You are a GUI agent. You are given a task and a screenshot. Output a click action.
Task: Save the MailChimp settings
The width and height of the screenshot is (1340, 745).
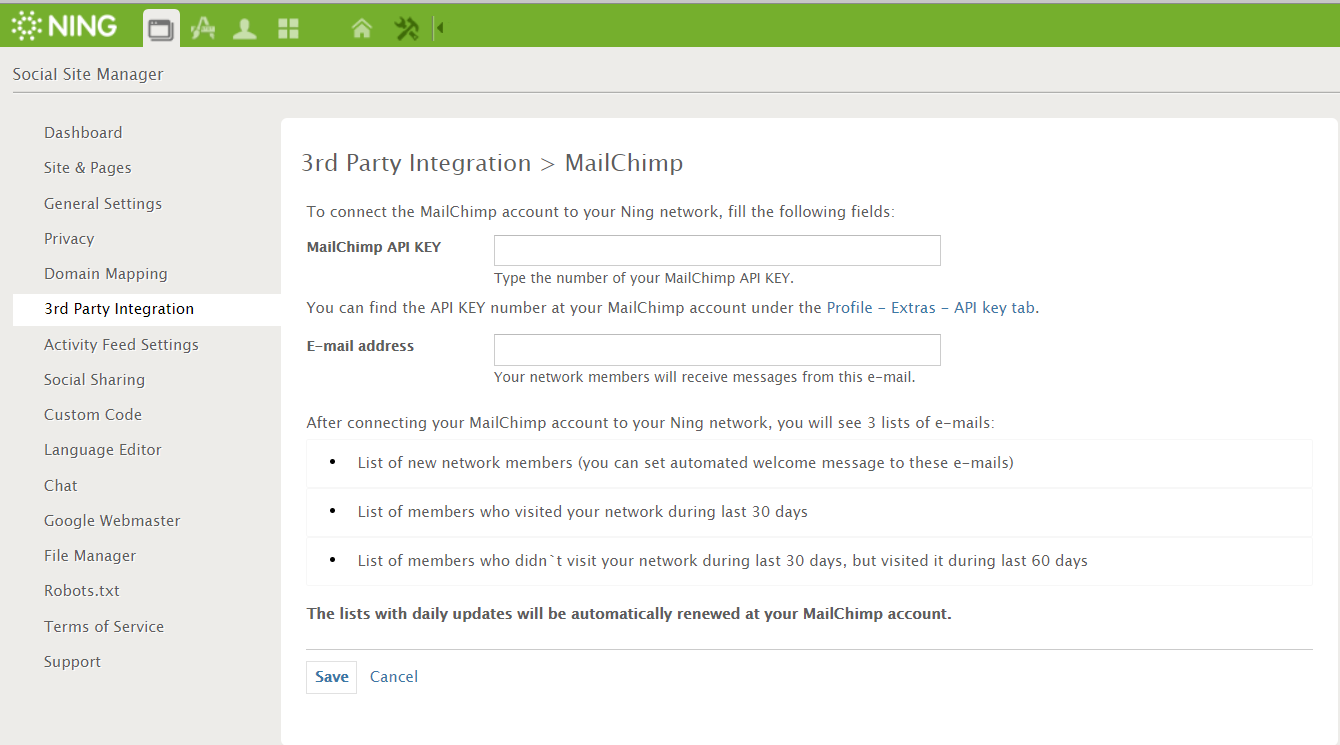[331, 677]
